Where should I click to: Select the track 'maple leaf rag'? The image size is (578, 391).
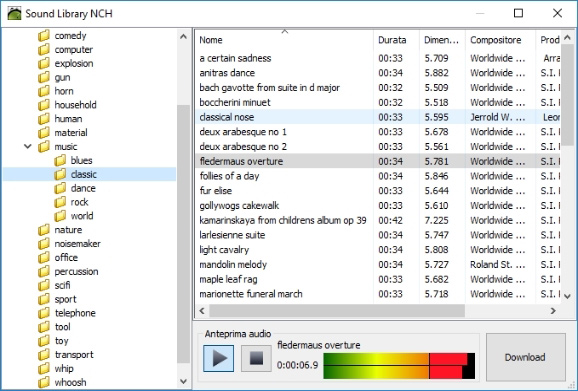click(229, 279)
